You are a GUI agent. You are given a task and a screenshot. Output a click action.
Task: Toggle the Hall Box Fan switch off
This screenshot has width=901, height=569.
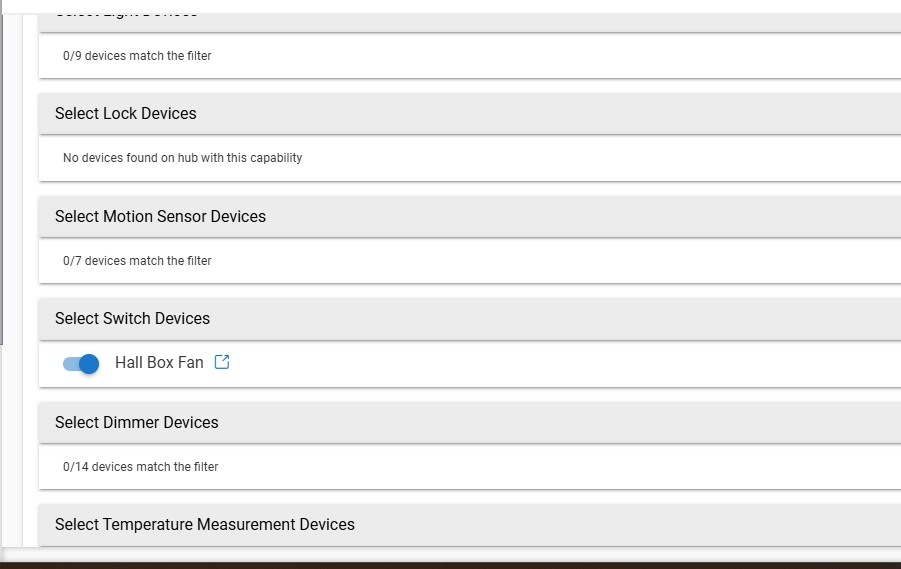80,364
